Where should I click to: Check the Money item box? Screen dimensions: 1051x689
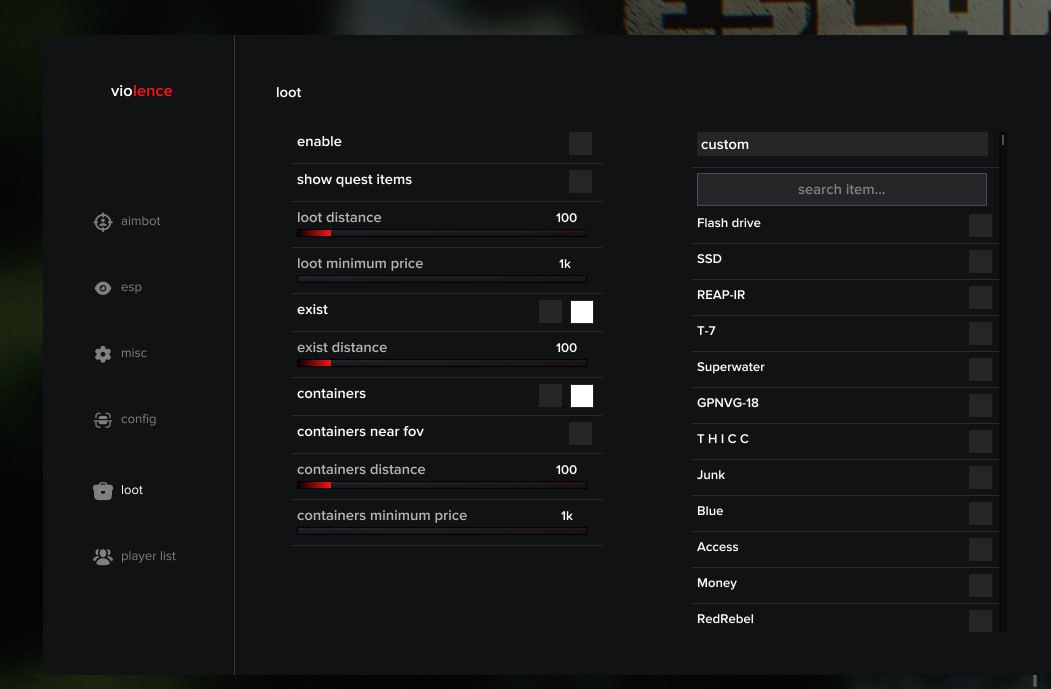[x=980, y=585]
